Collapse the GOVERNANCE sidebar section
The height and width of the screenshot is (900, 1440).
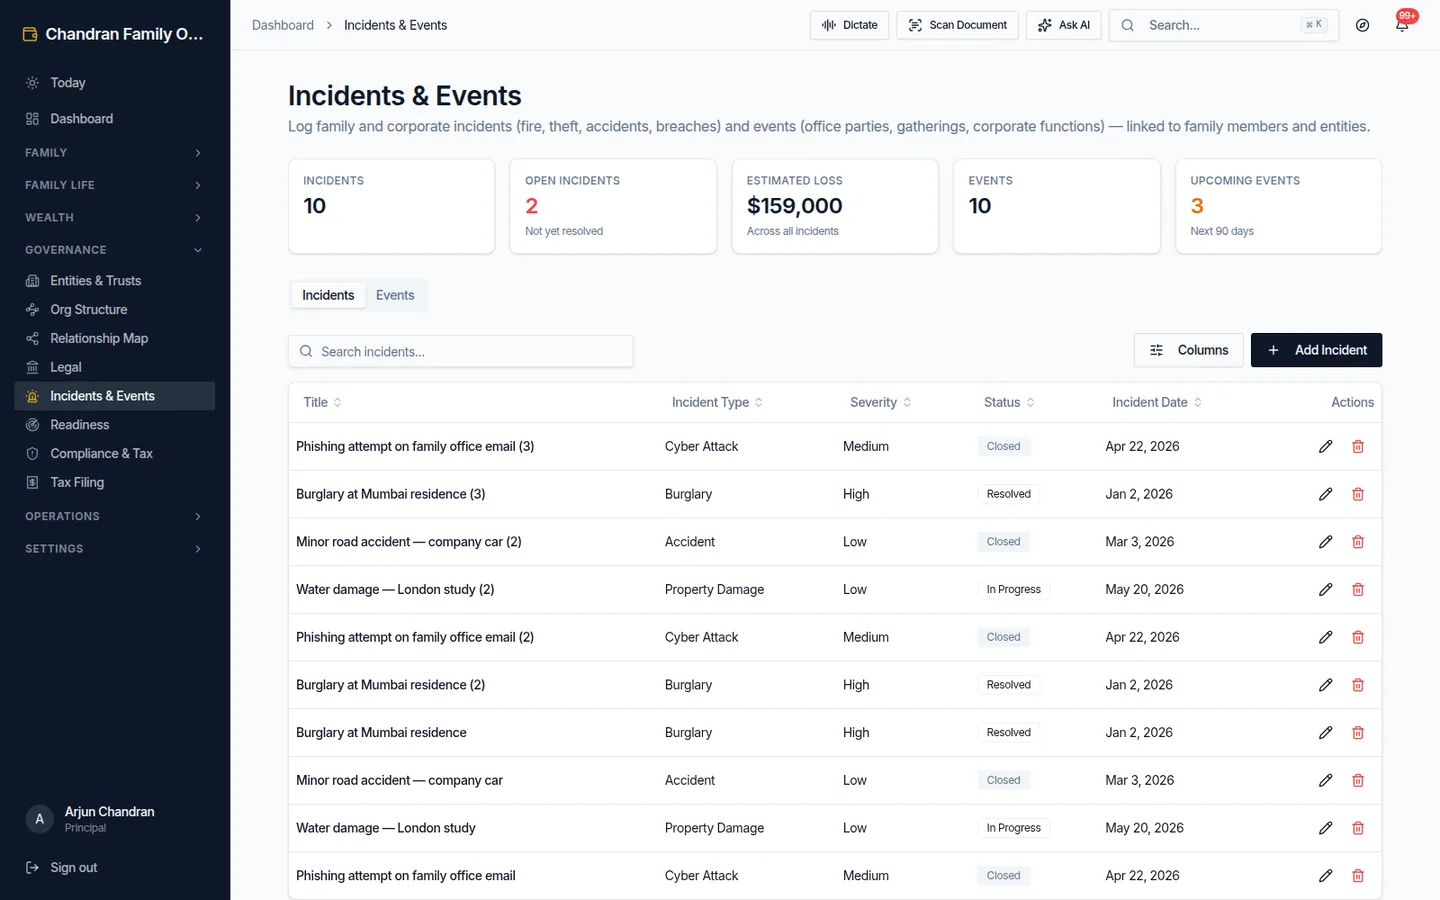tap(115, 250)
